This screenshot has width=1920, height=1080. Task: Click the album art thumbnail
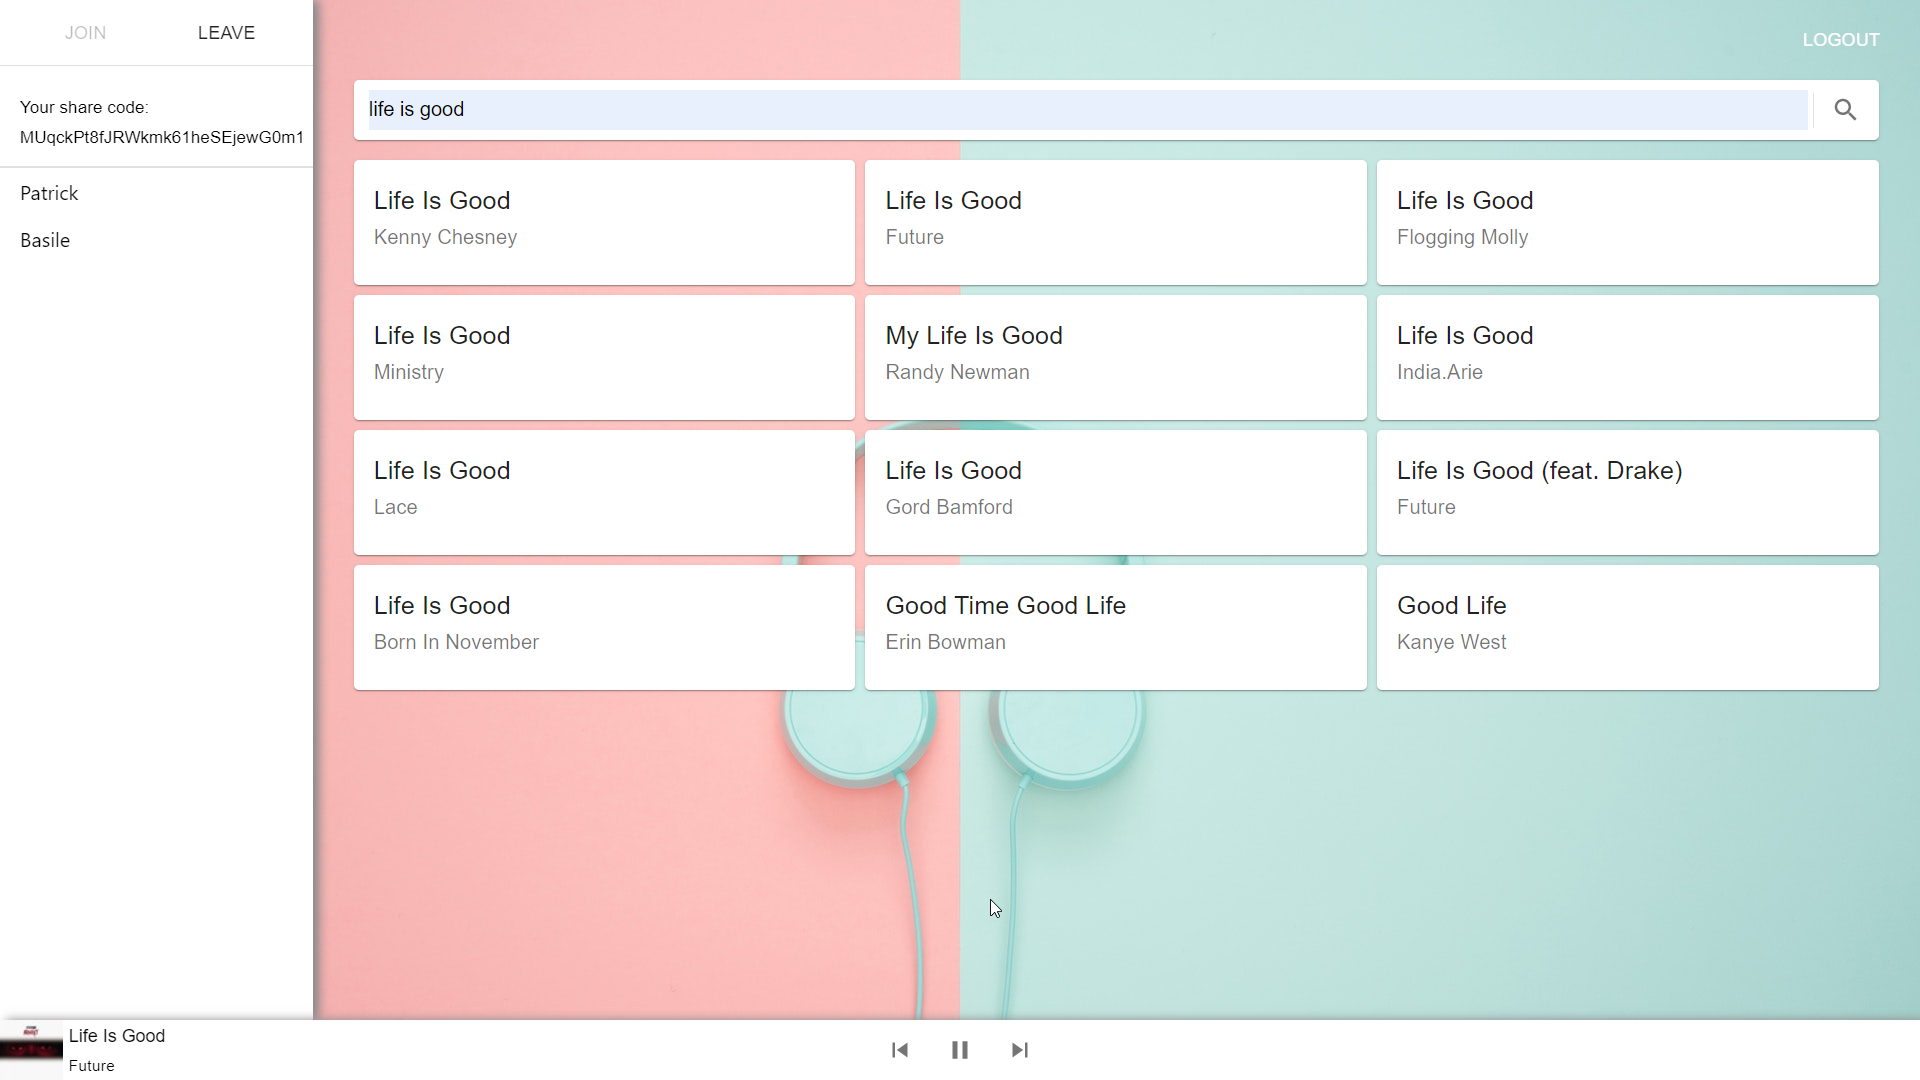[x=31, y=1049]
